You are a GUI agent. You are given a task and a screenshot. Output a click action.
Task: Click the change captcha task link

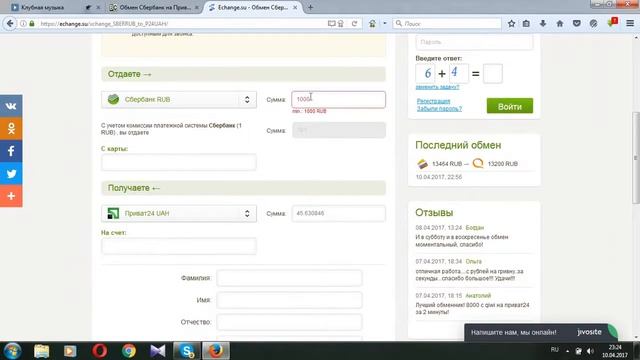pos(437,87)
